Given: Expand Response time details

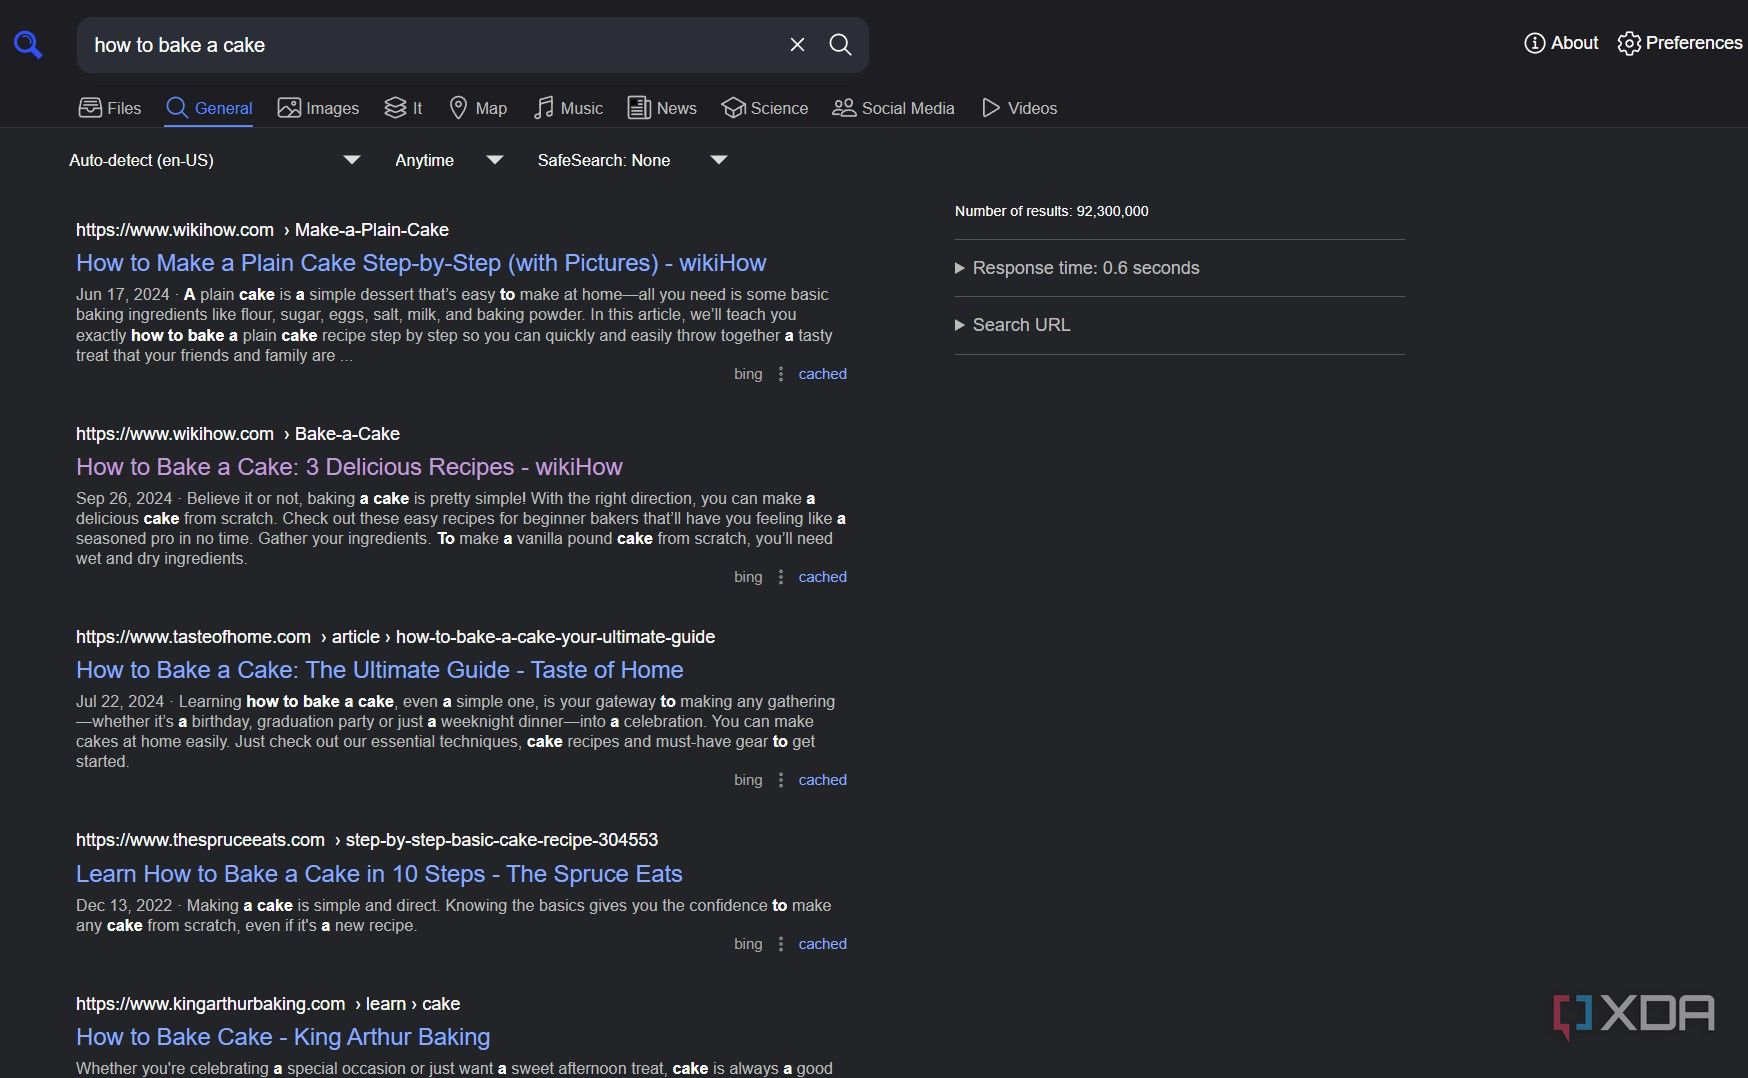Looking at the screenshot, I should click(x=1077, y=268).
